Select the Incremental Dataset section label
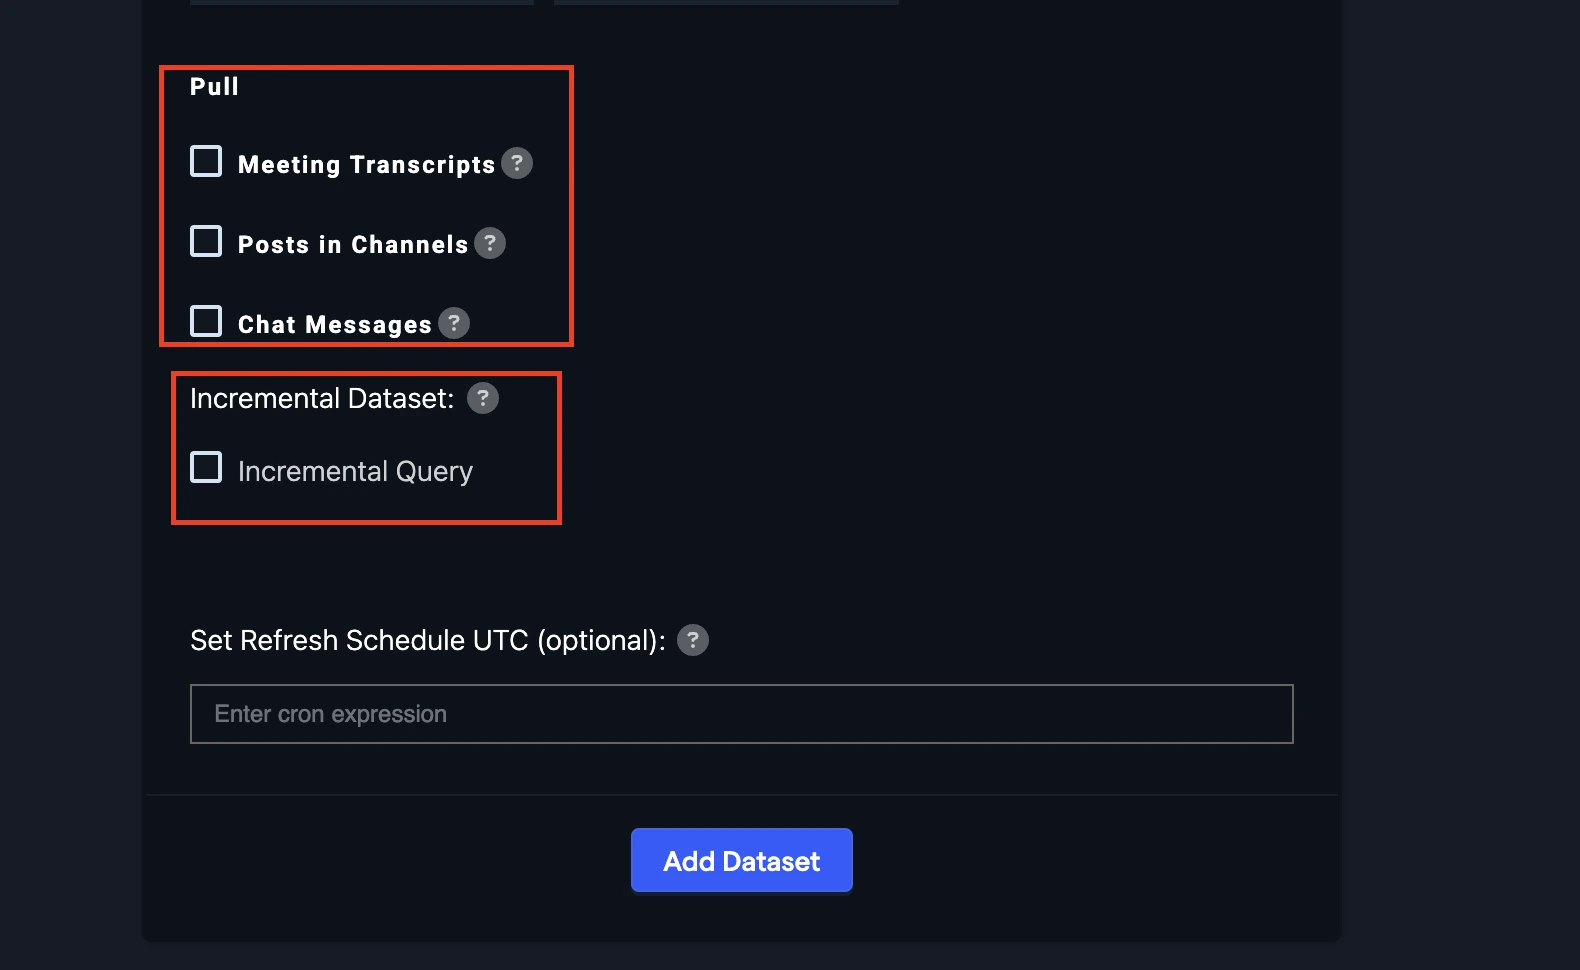 322,397
